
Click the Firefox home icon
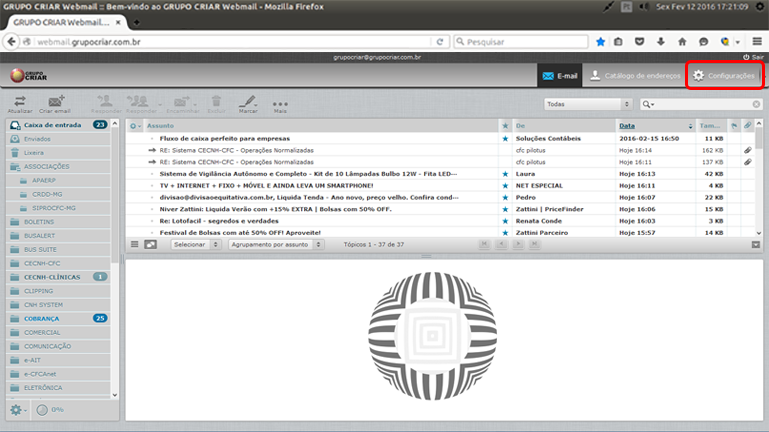(682, 42)
